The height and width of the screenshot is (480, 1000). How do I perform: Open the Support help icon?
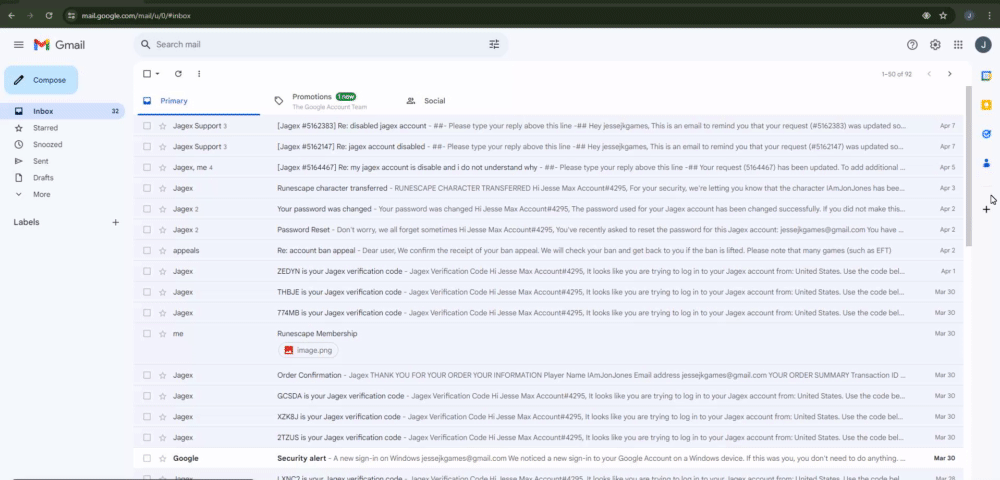pyautogui.click(x=912, y=45)
